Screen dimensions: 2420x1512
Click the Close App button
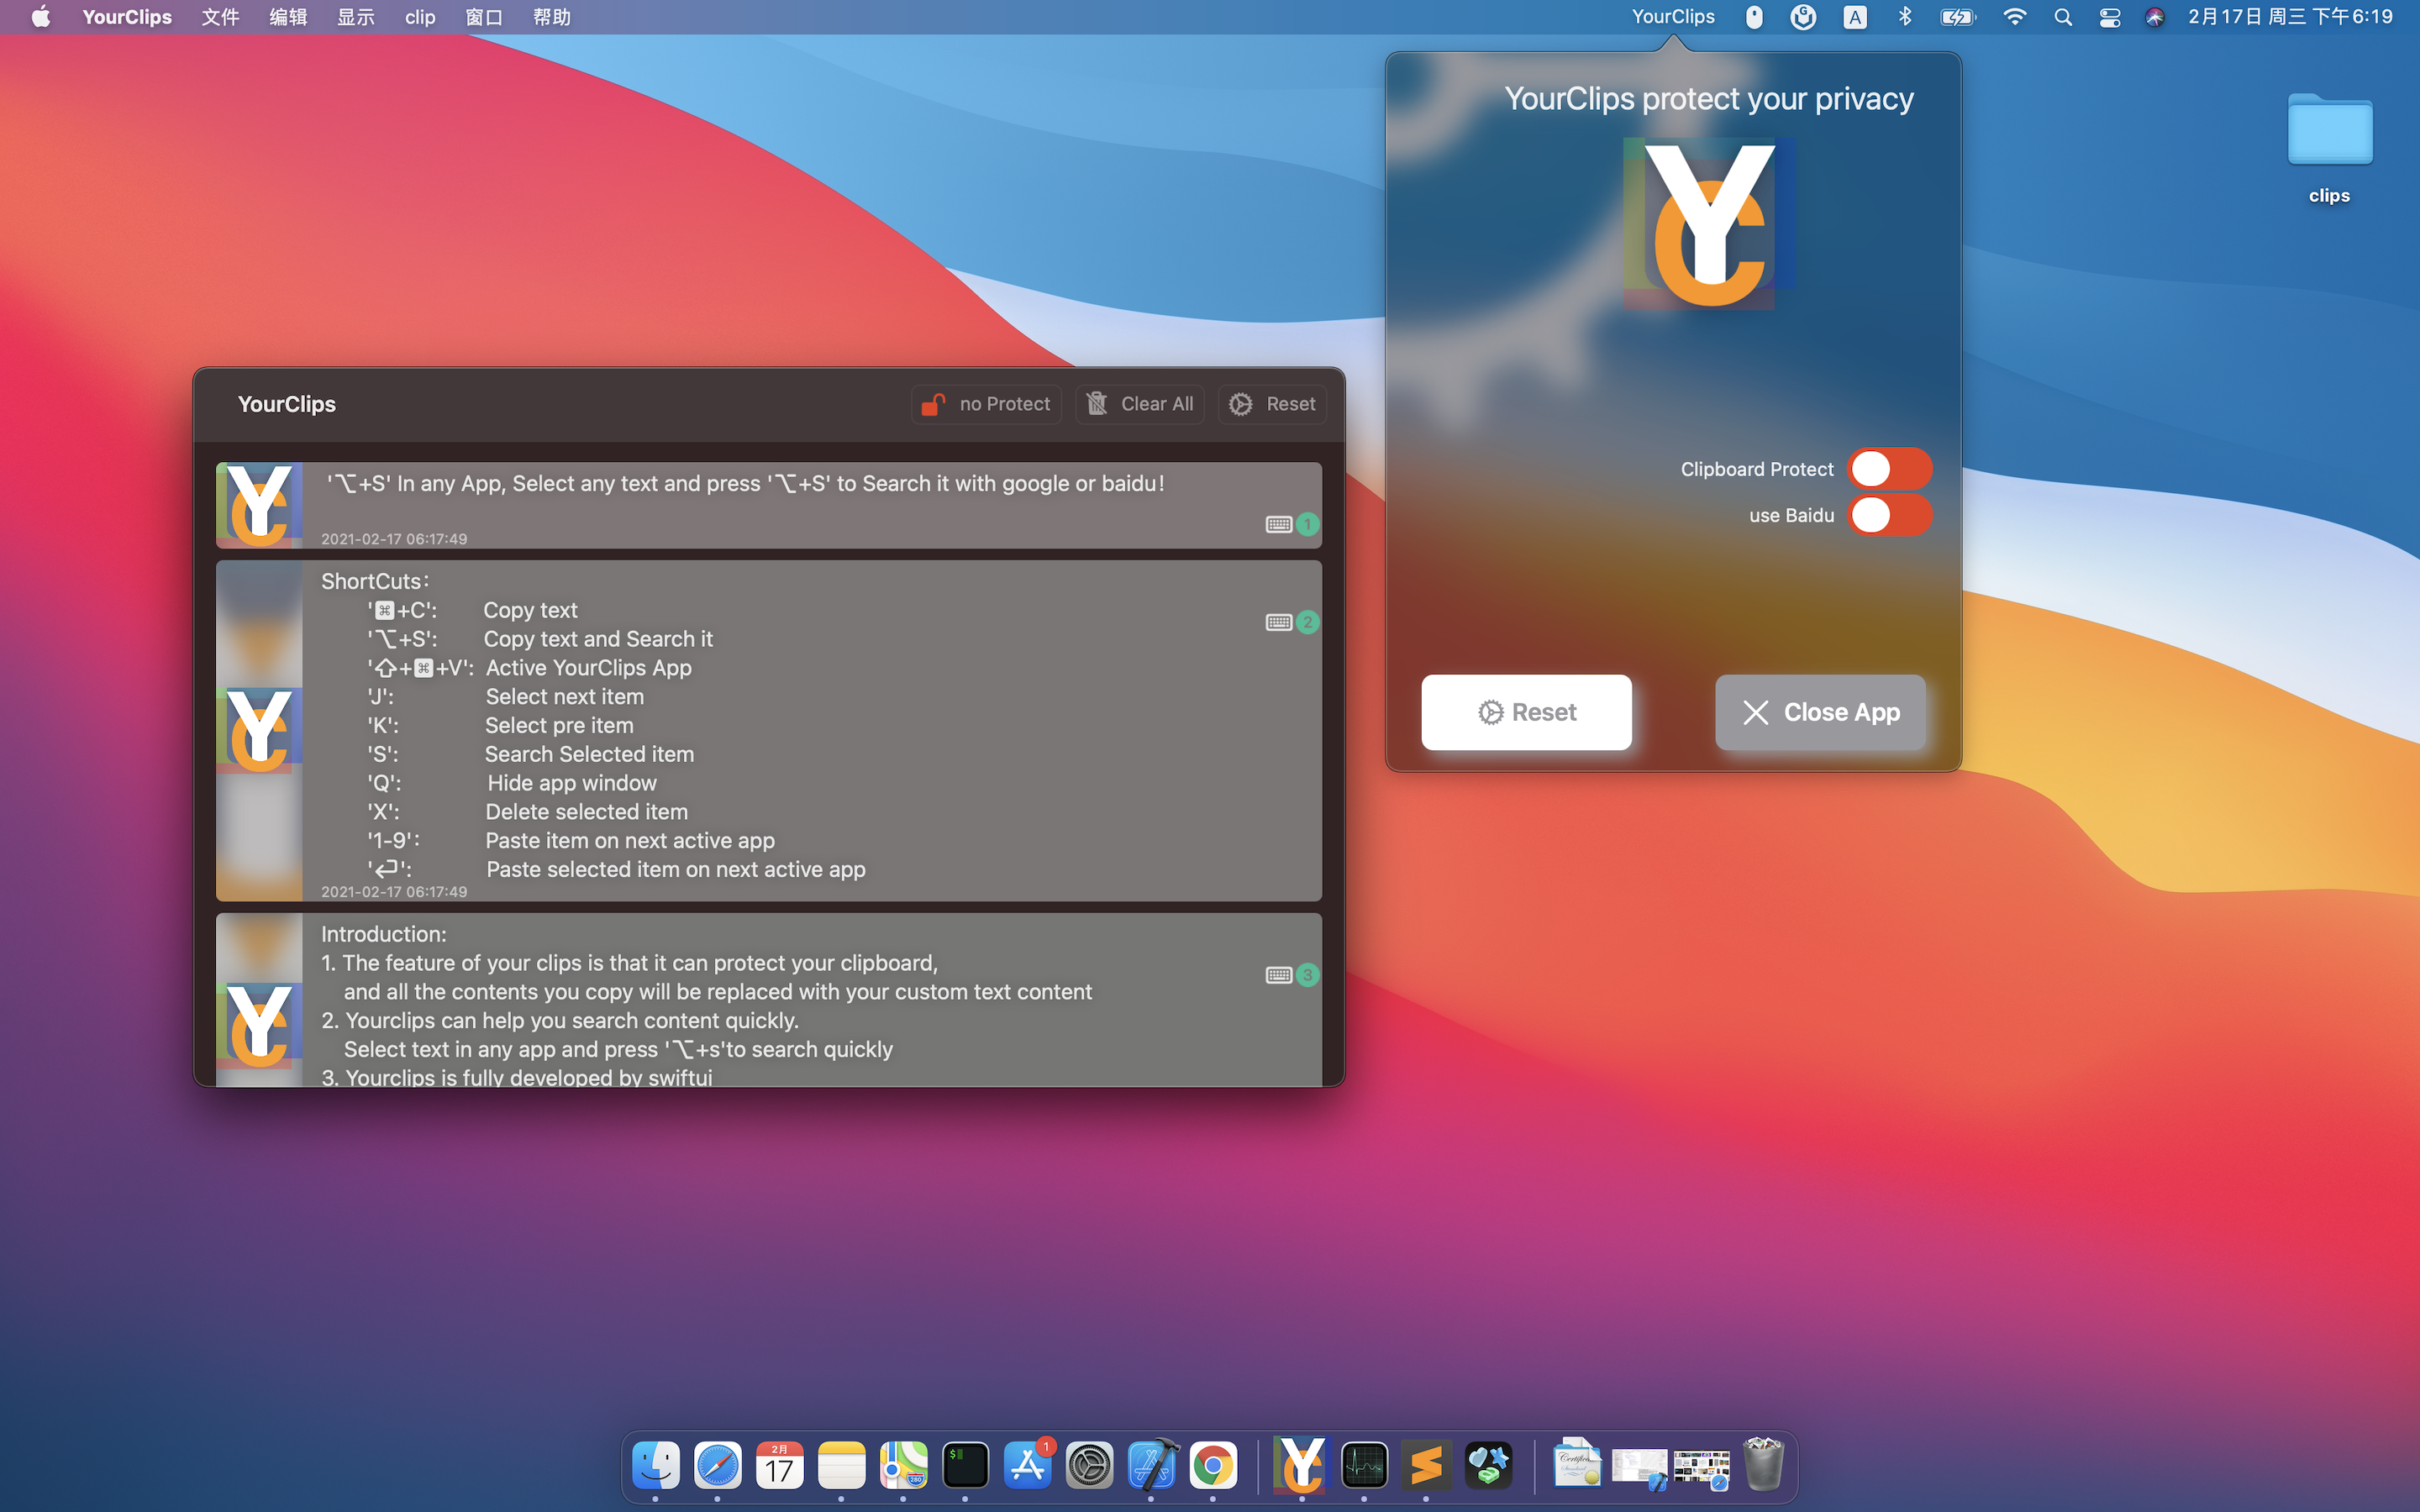pyautogui.click(x=1820, y=712)
